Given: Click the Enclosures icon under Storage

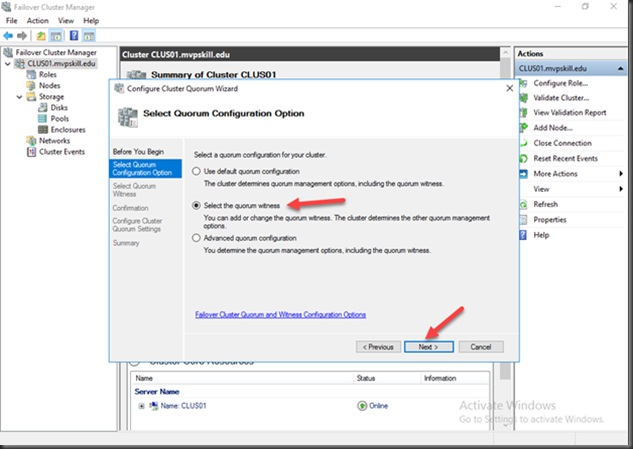Looking at the screenshot, I should click(42, 130).
